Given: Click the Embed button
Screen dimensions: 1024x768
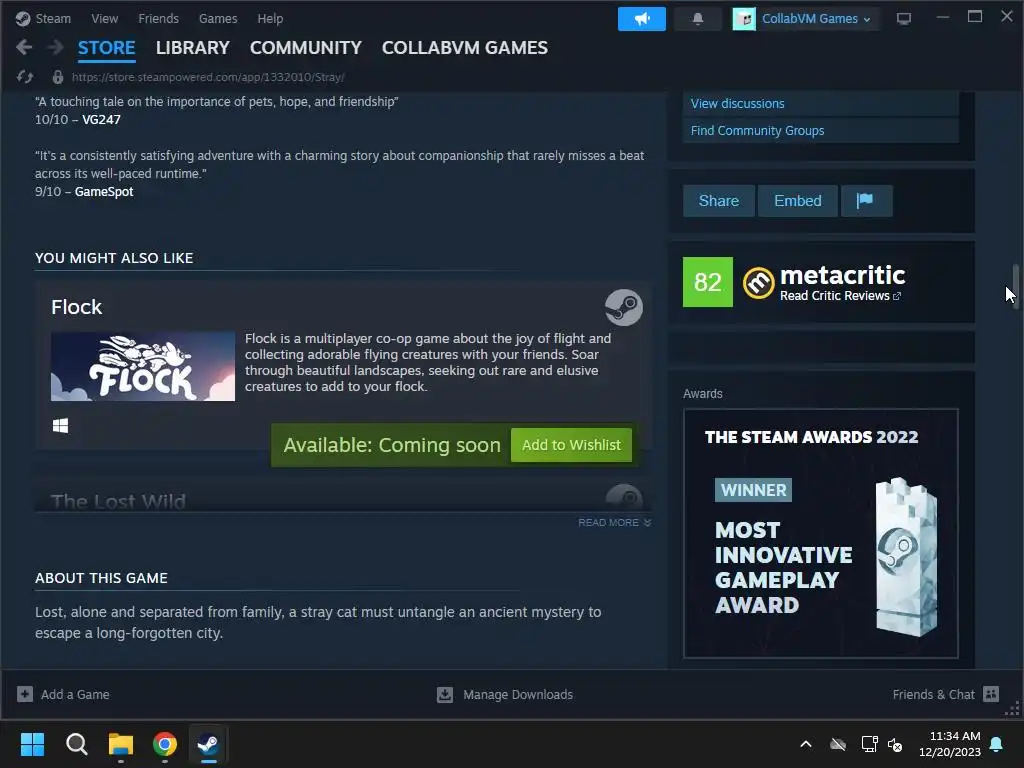Looking at the screenshot, I should click(797, 200).
